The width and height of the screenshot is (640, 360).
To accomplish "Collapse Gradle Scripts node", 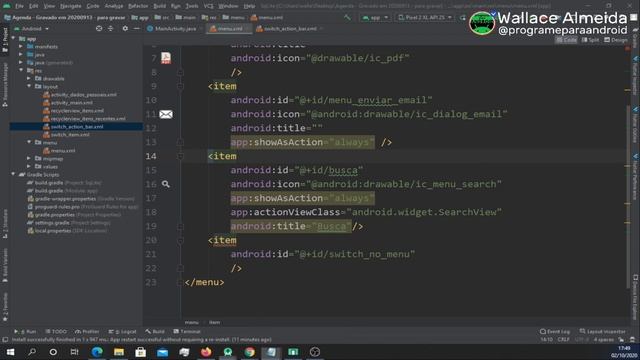I will click(x=13, y=174).
